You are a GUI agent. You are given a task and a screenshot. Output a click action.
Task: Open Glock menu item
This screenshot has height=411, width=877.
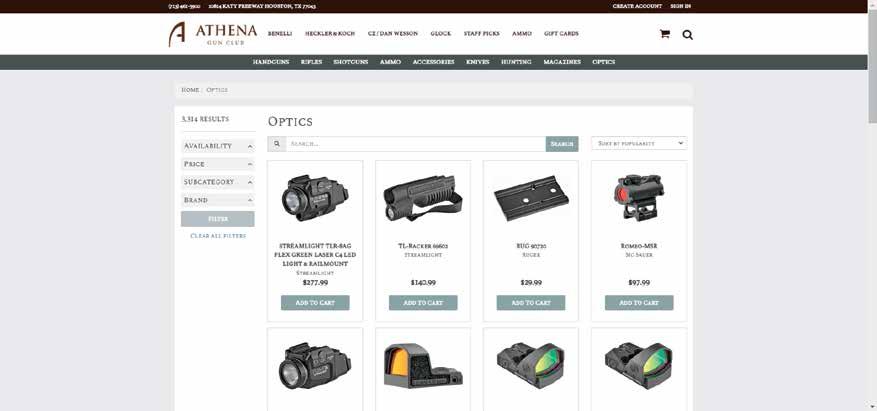[441, 34]
